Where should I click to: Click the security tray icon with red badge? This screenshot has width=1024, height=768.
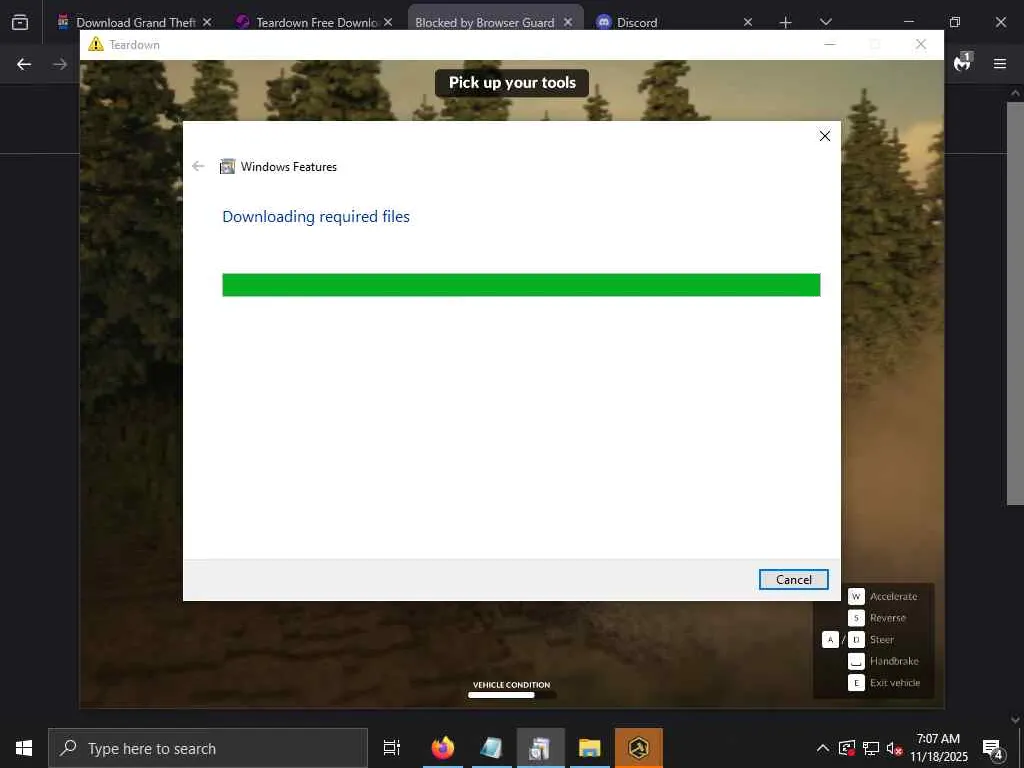coord(847,748)
